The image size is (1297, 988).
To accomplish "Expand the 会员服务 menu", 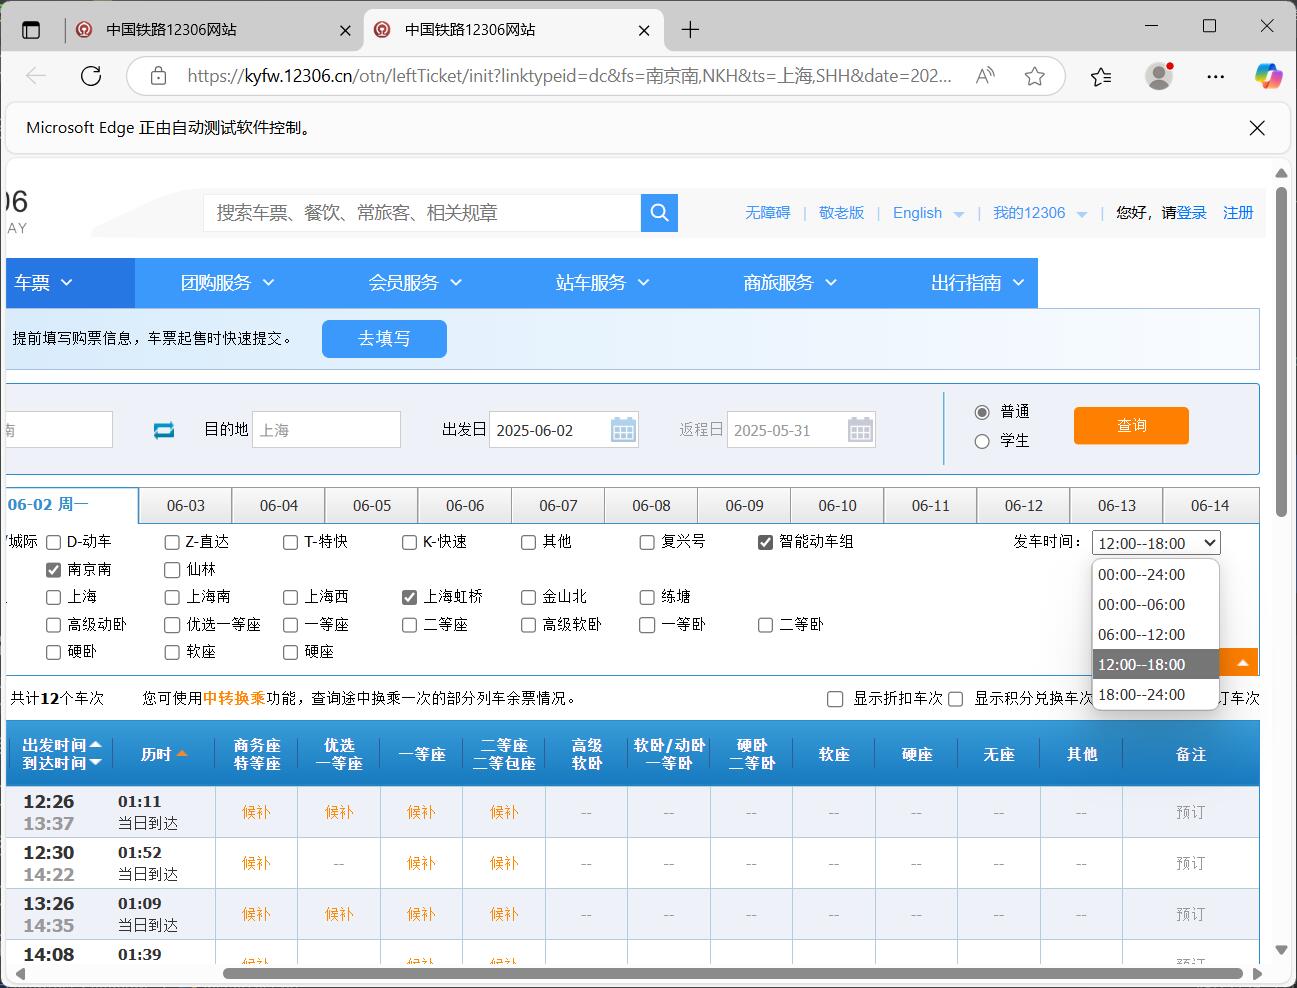I will point(416,283).
